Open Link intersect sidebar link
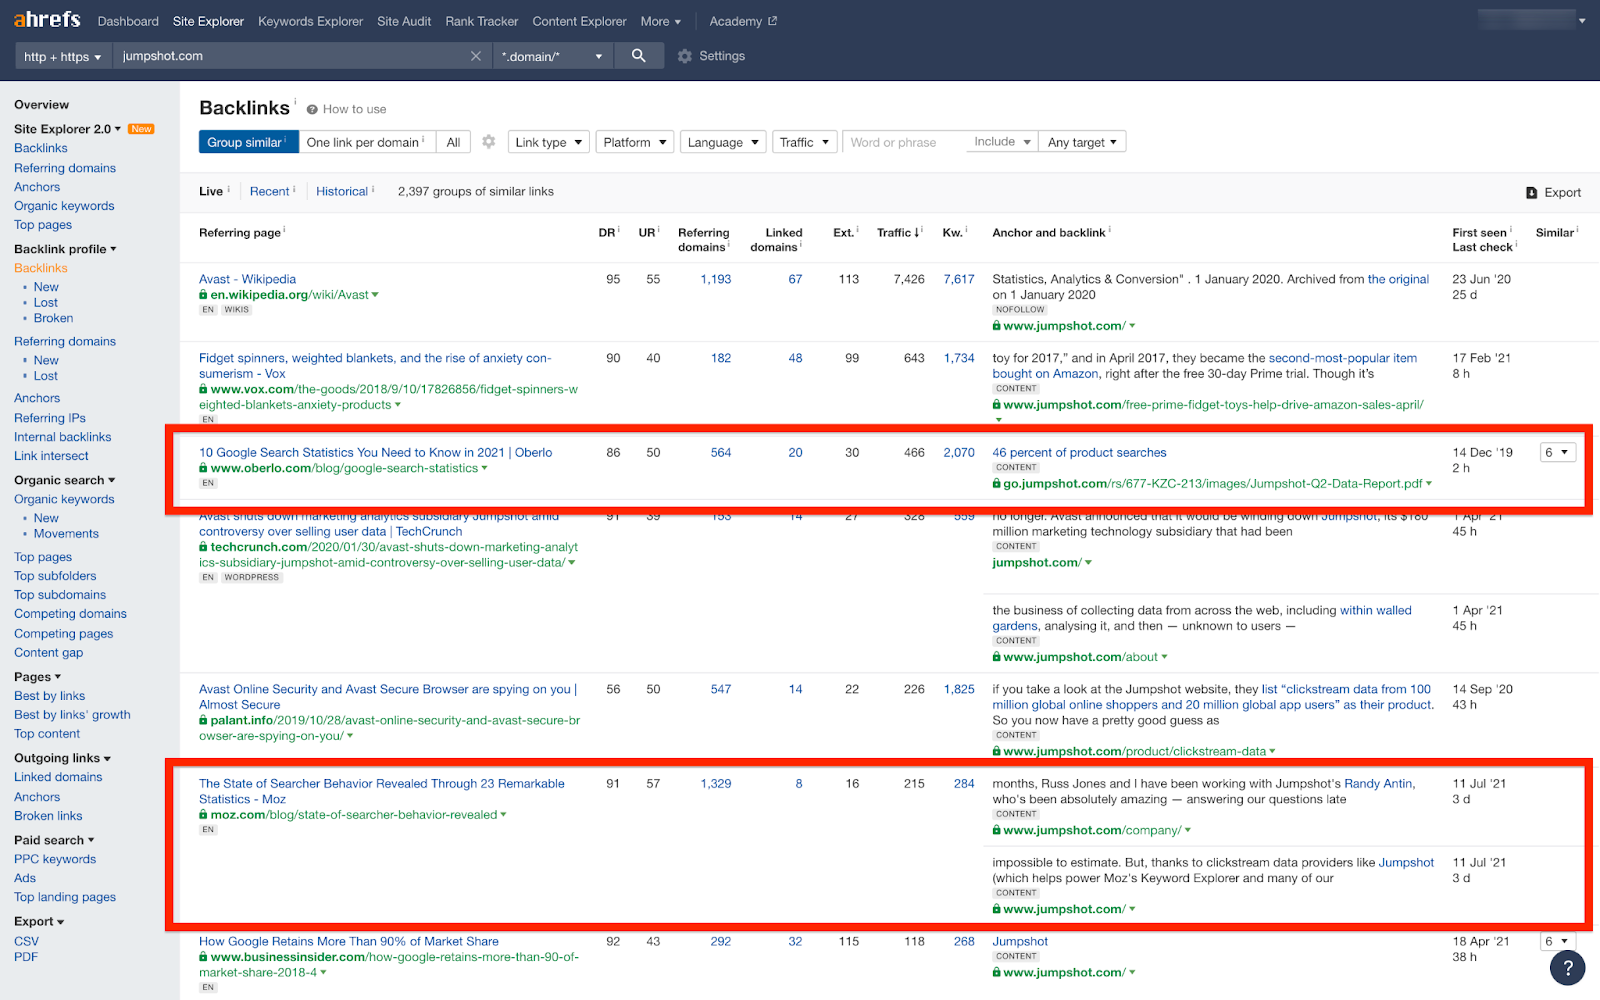The height and width of the screenshot is (1000, 1600). coord(51,456)
